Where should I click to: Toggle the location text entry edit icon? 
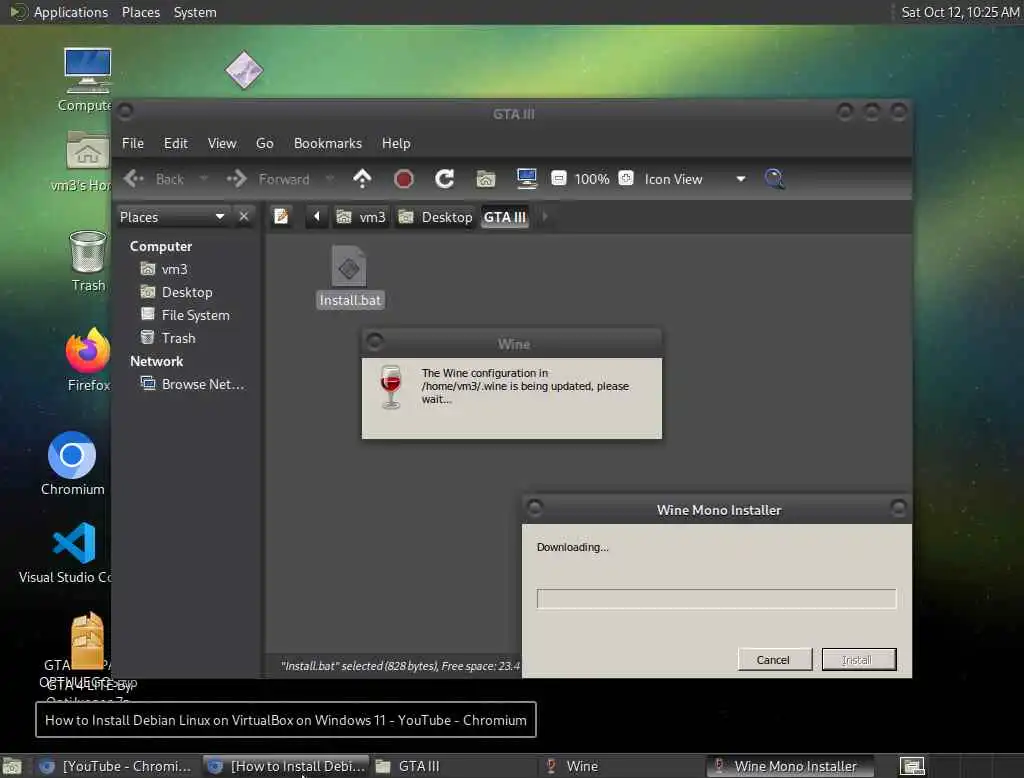[x=281, y=216]
